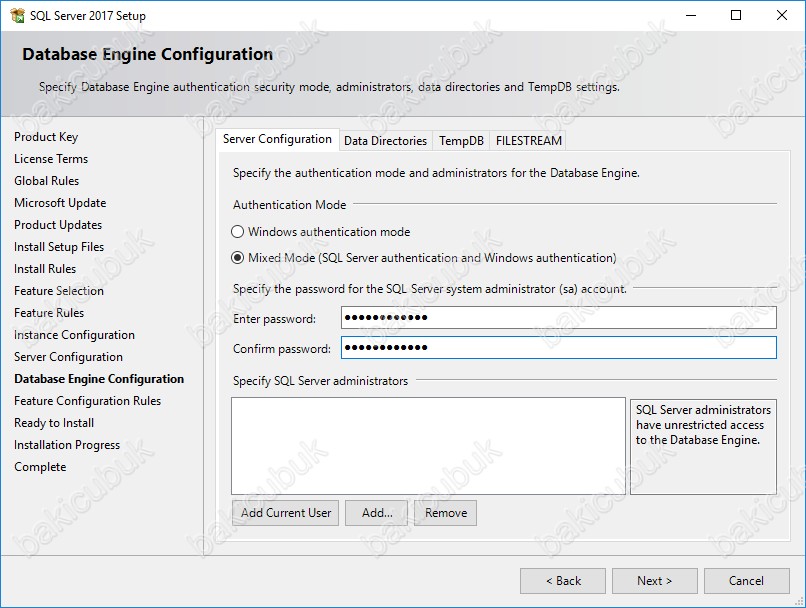Click the Confirm password field
The width and height of the screenshot is (806, 608).
pyautogui.click(x=558, y=348)
